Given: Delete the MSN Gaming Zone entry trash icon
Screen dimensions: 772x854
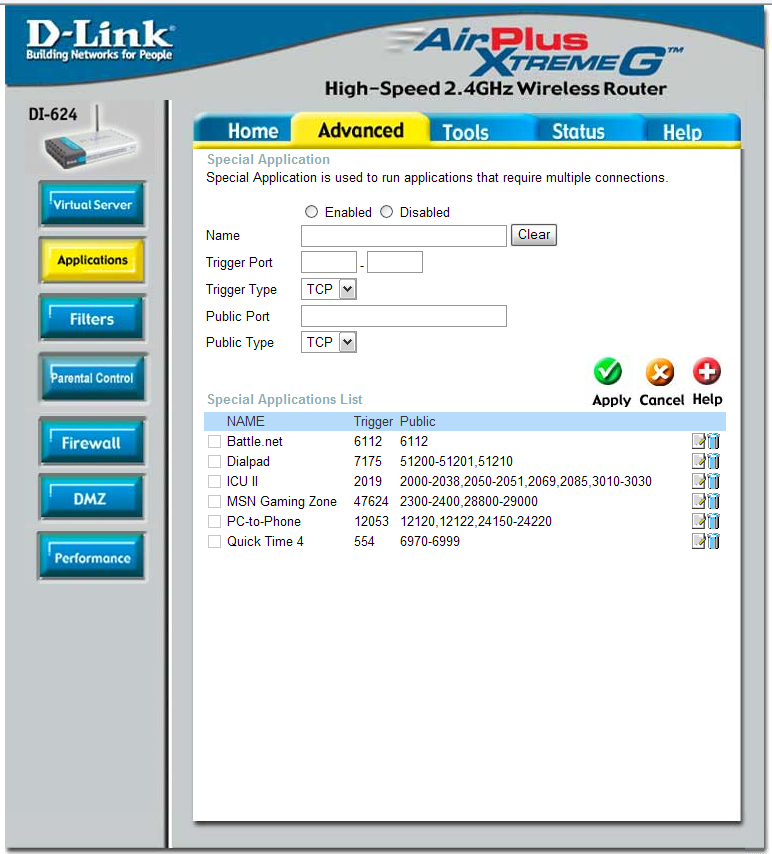Looking at the screenshot, I should pyautogui.click(x=713, y=501).
